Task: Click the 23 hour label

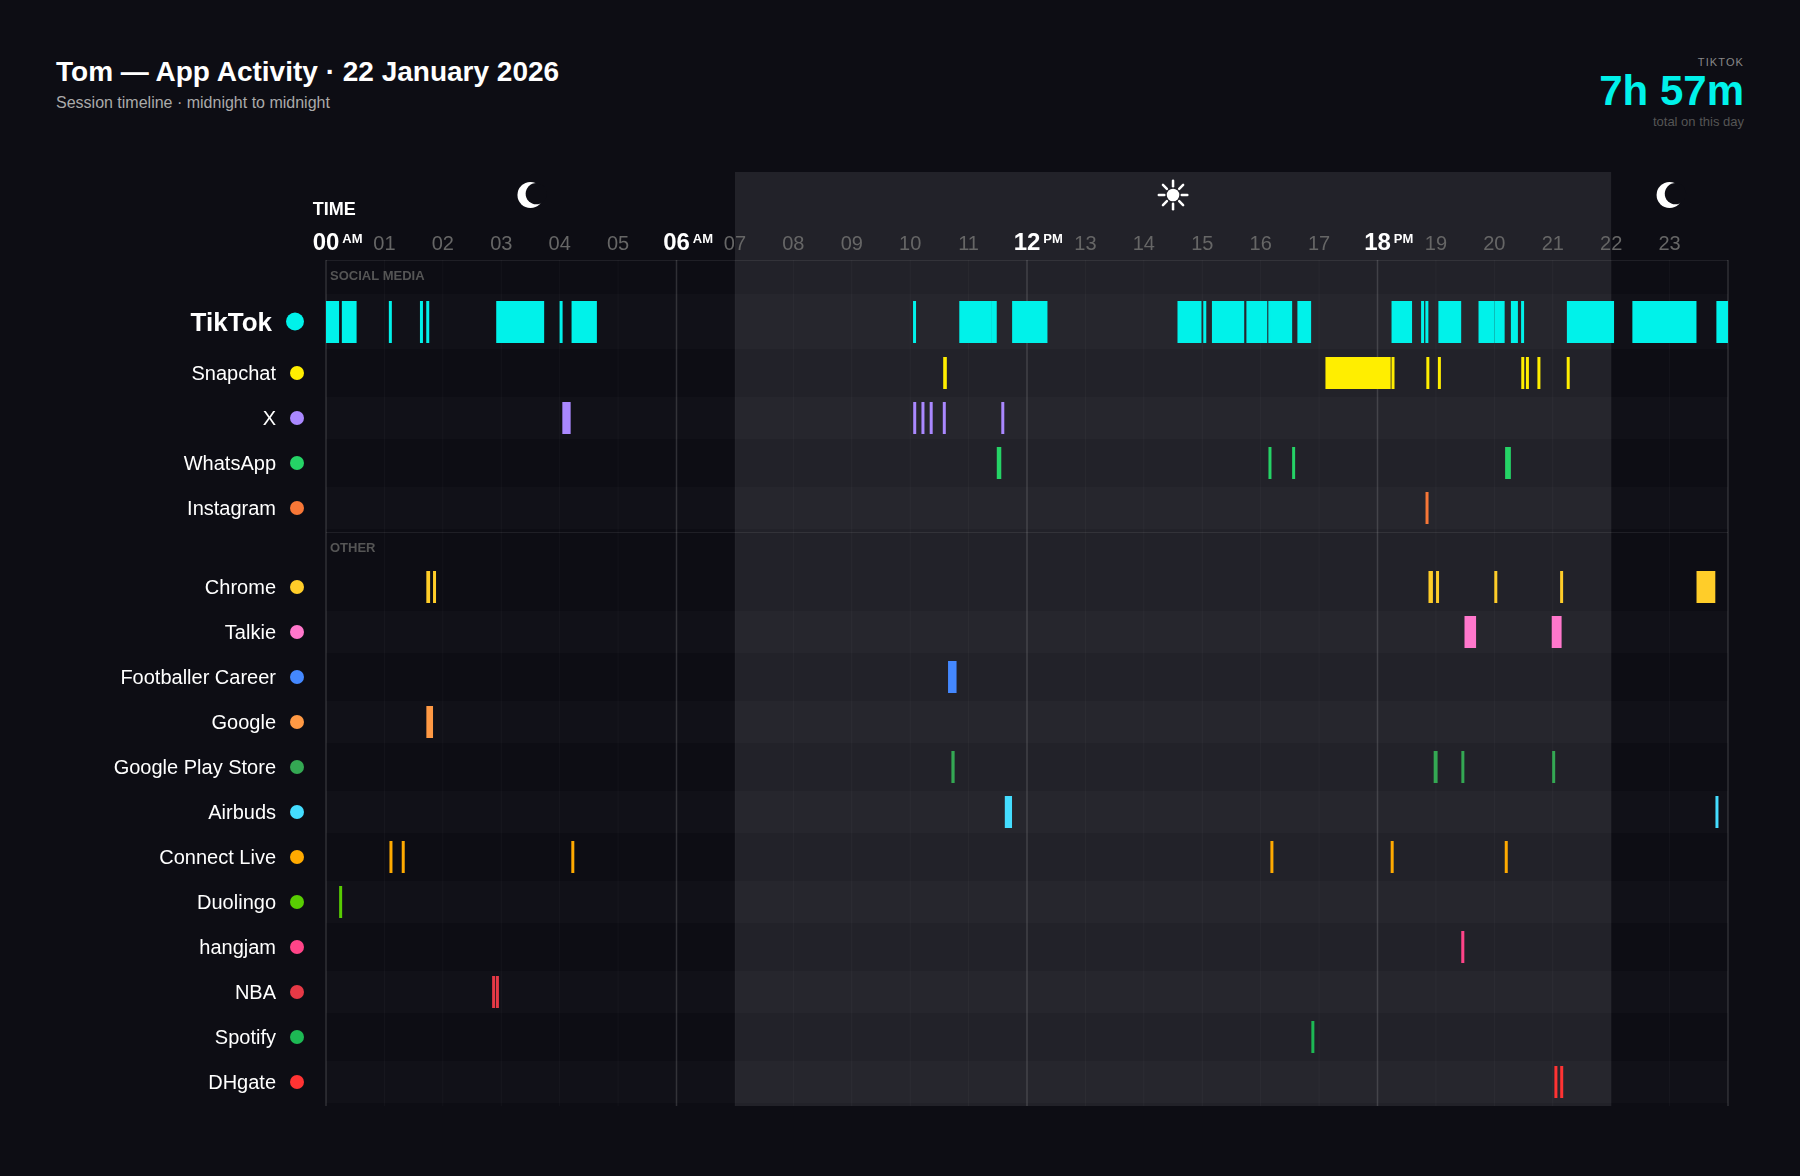Action: 1669,243
